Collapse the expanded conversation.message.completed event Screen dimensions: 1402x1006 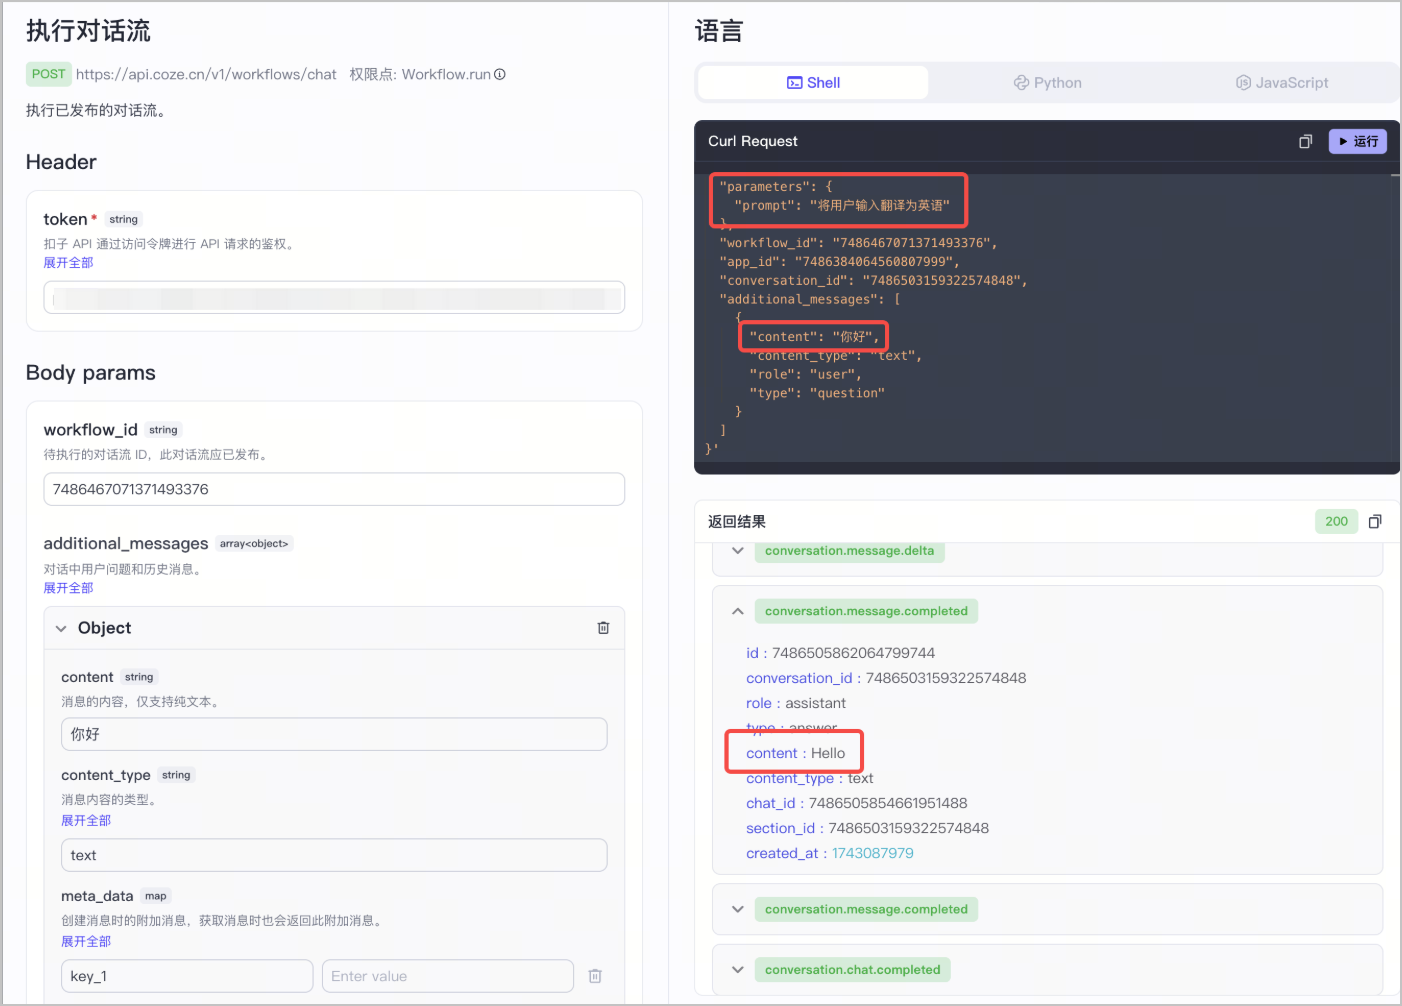pyautogui.click(x=737, y=611)
